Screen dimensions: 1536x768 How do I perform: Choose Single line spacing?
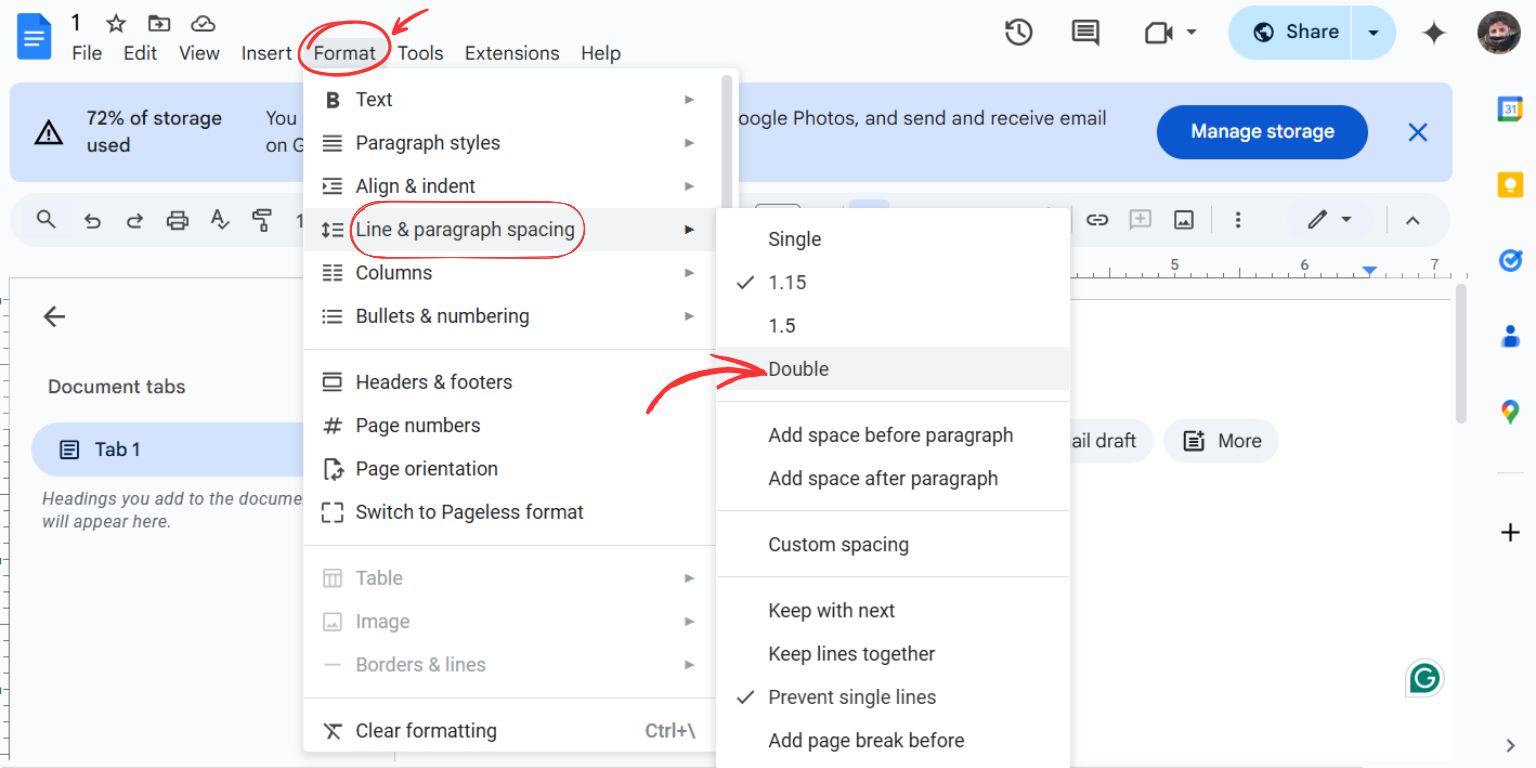892,239
